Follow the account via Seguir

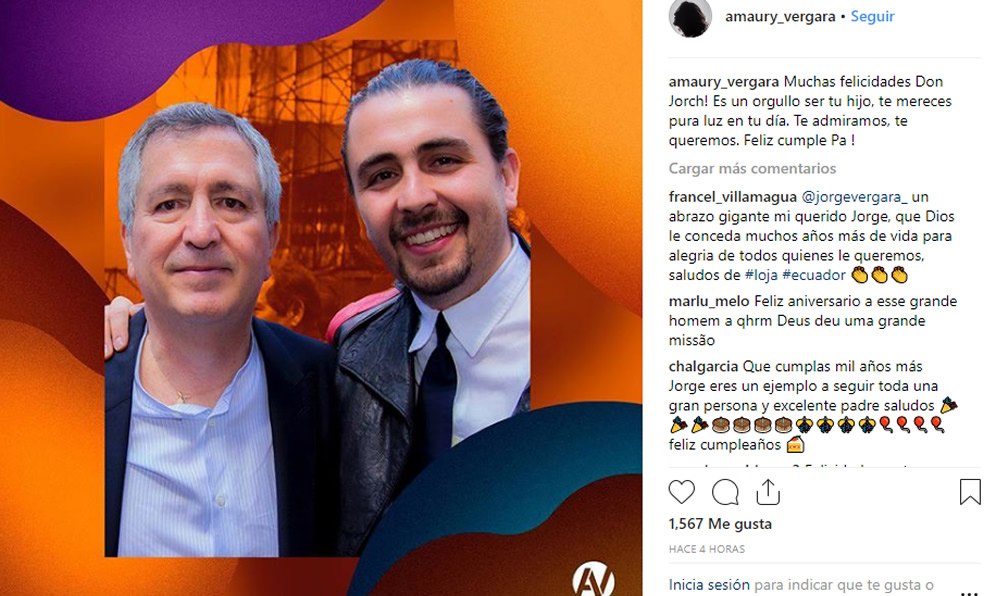(x=872, y=17)
